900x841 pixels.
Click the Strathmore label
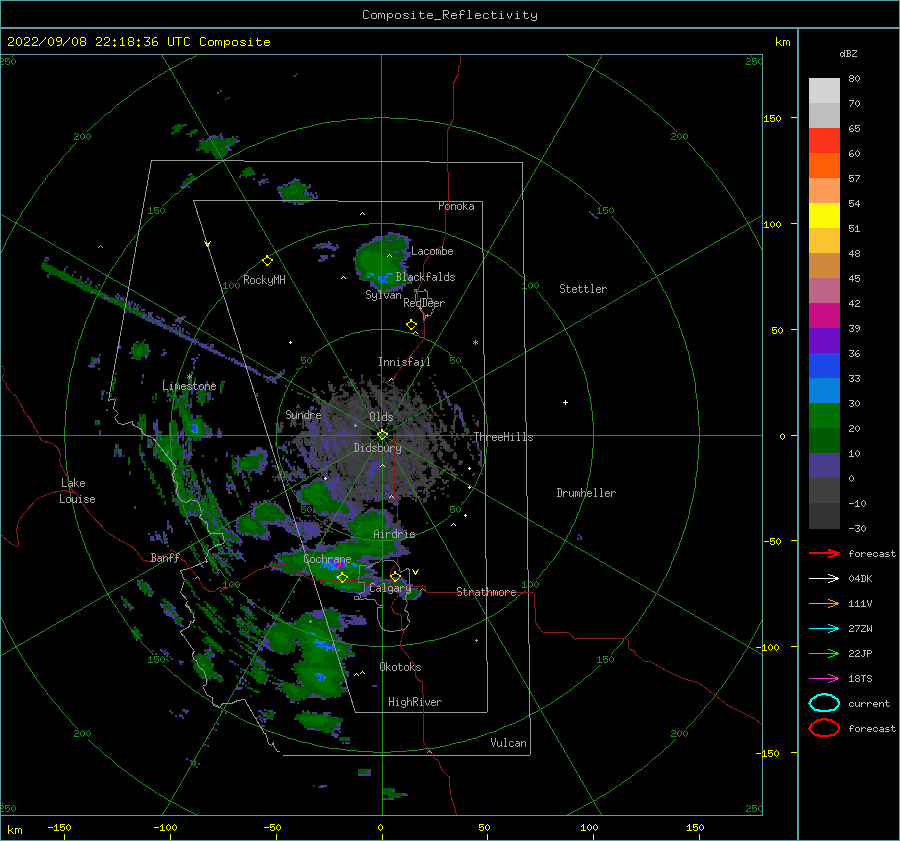point(486,592)
